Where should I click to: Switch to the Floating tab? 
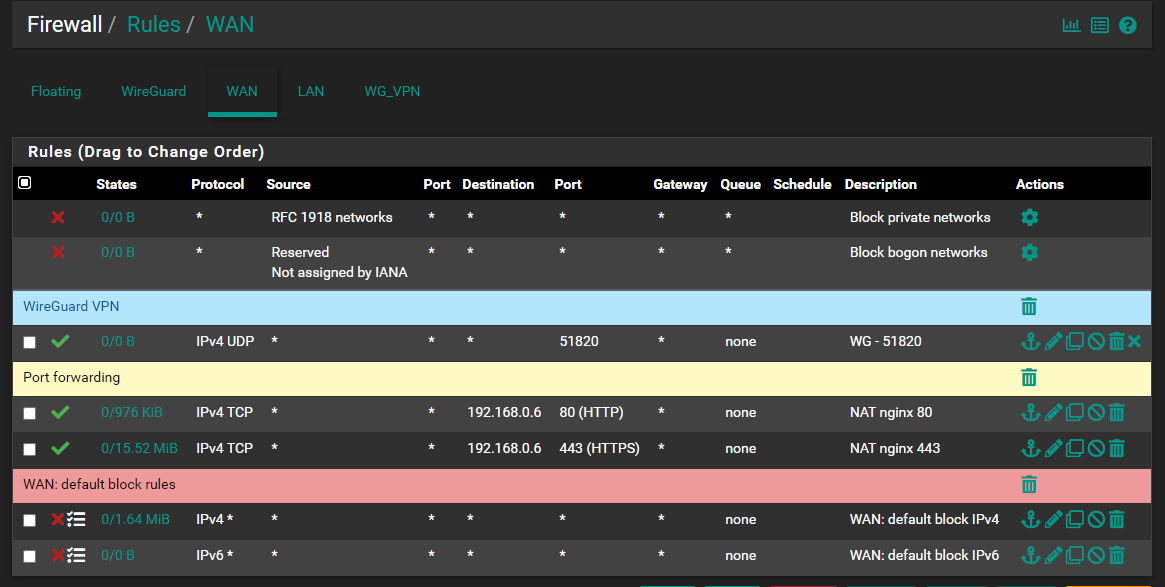coord(56,91)
